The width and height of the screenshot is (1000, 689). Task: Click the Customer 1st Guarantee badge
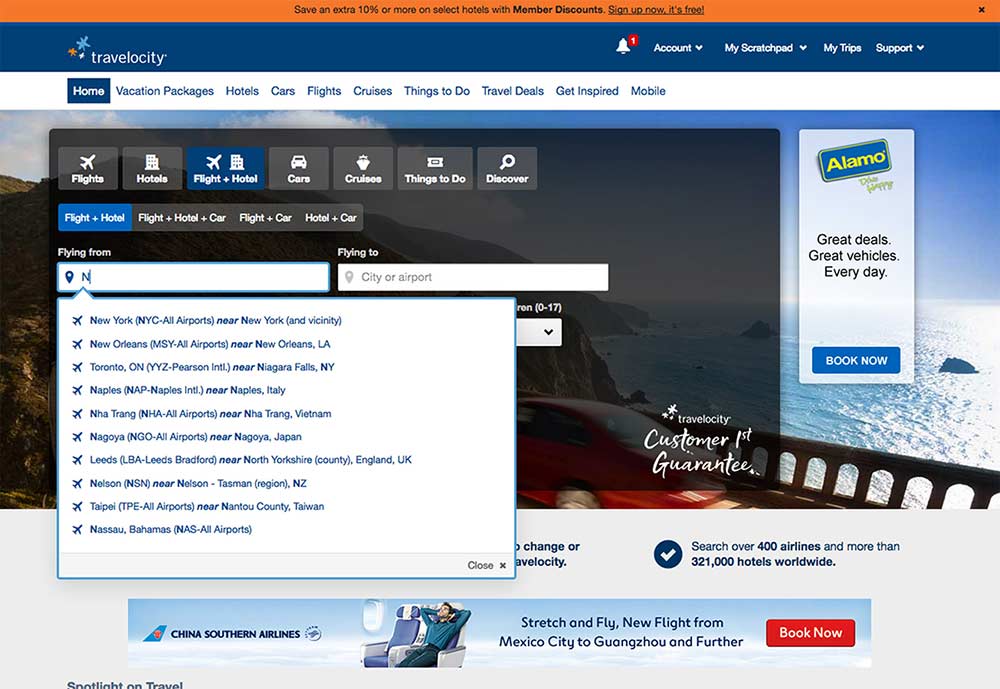(700, 441)
